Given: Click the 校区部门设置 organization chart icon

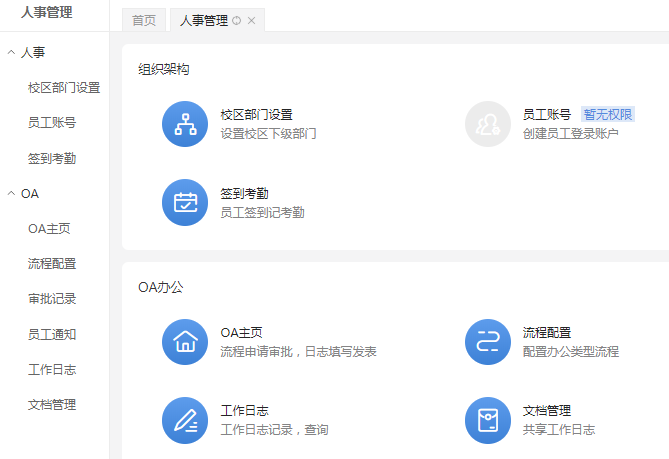Looking at the screenshot, I should coord(185,124).
